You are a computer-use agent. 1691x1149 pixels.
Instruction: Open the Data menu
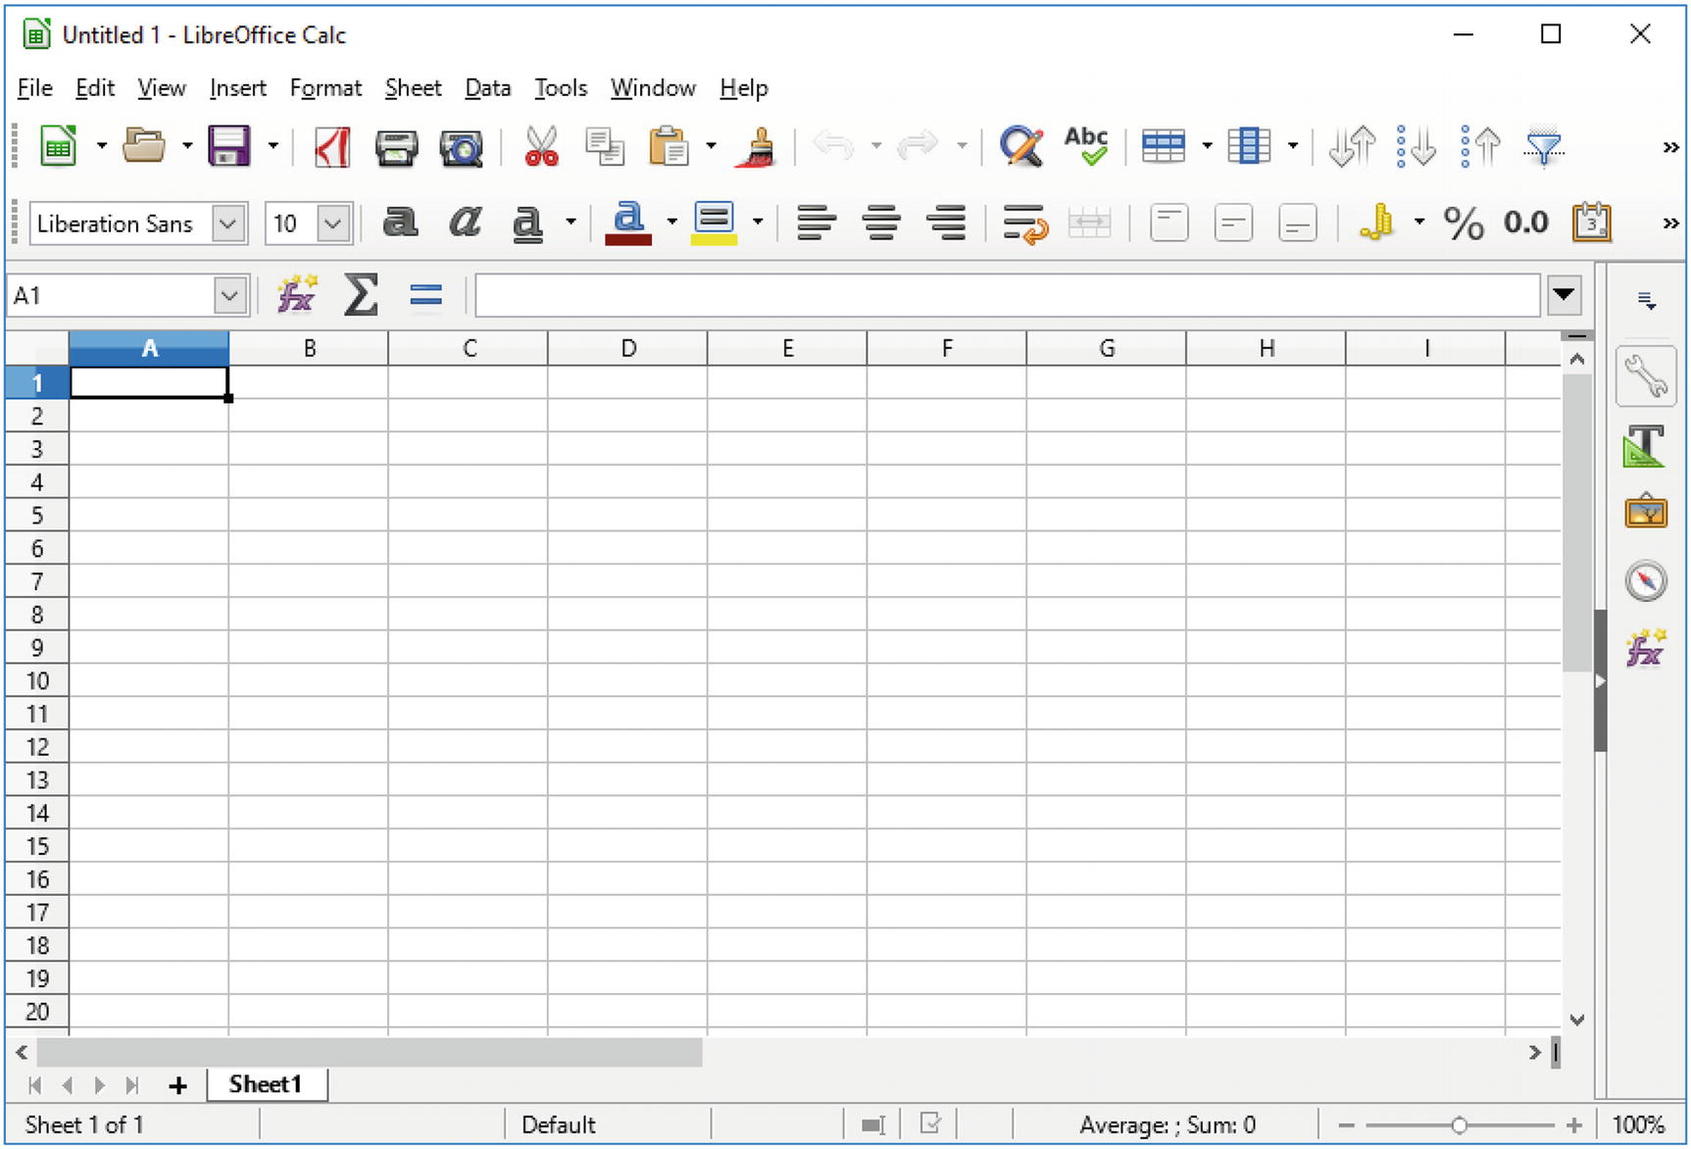pos(488,88)
